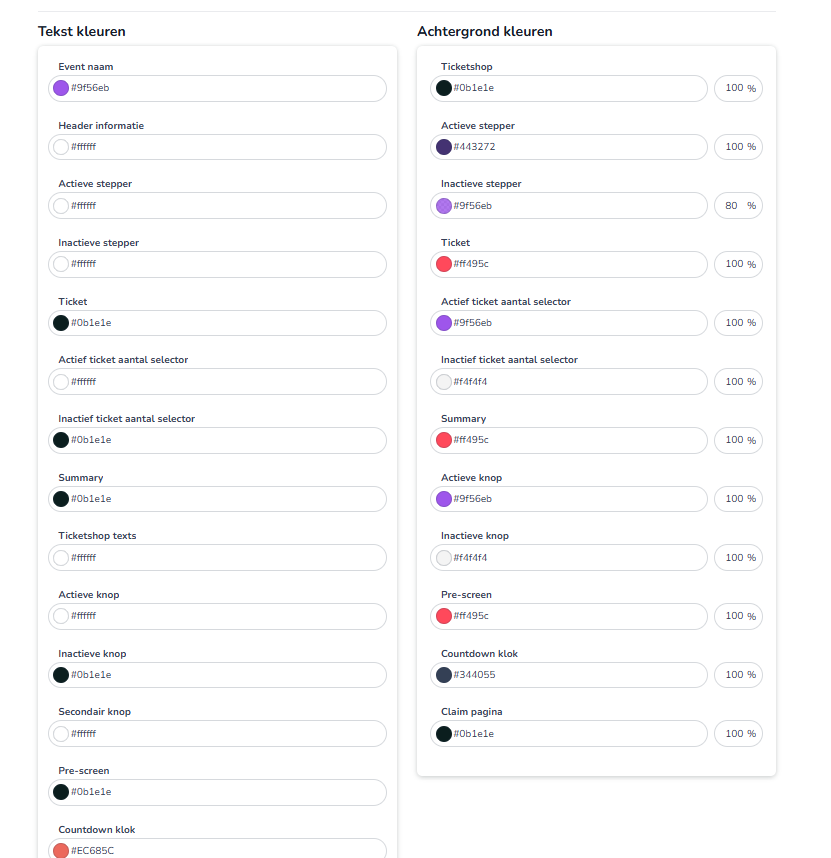
Task: Open the Countdown klok text color swatch
Action: pyautogui.click(x=61, y=851)
